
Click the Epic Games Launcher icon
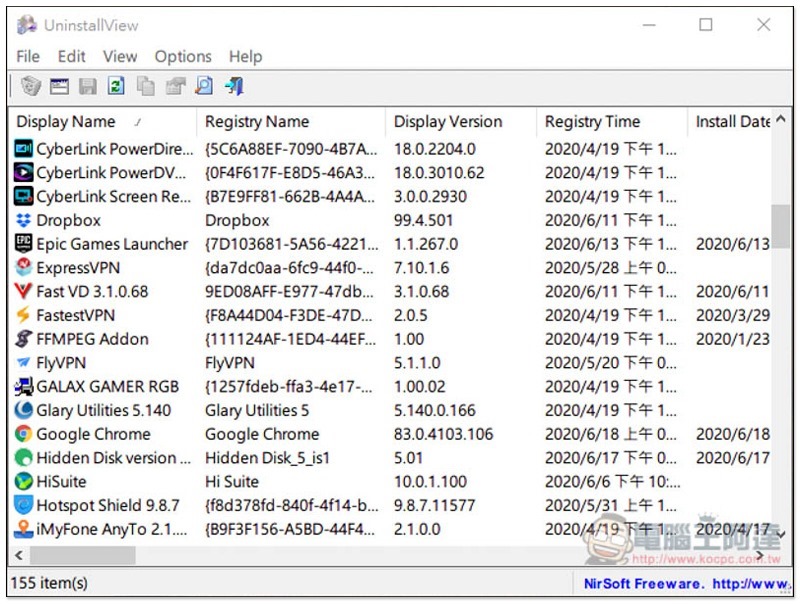coord(23,244)
